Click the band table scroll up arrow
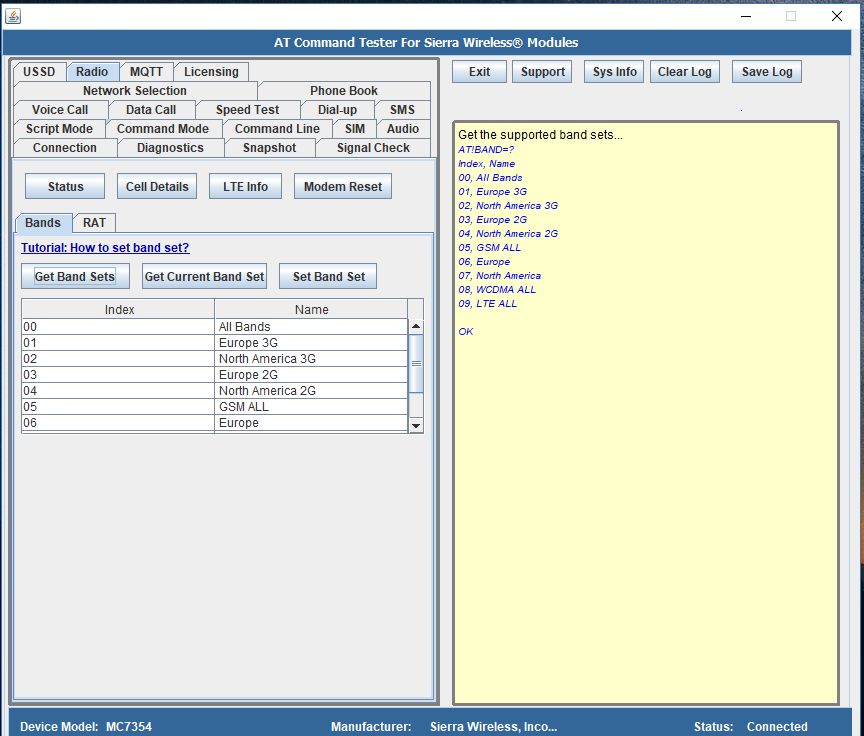Viewport: 864px width, 736px height. [x=416, y=327]
